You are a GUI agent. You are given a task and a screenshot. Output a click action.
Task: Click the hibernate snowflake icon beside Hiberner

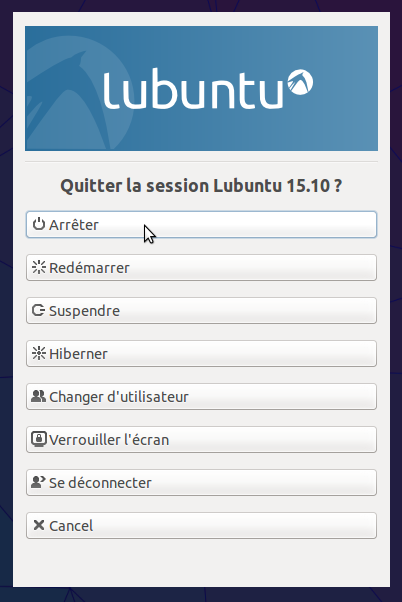pos(39,353)
